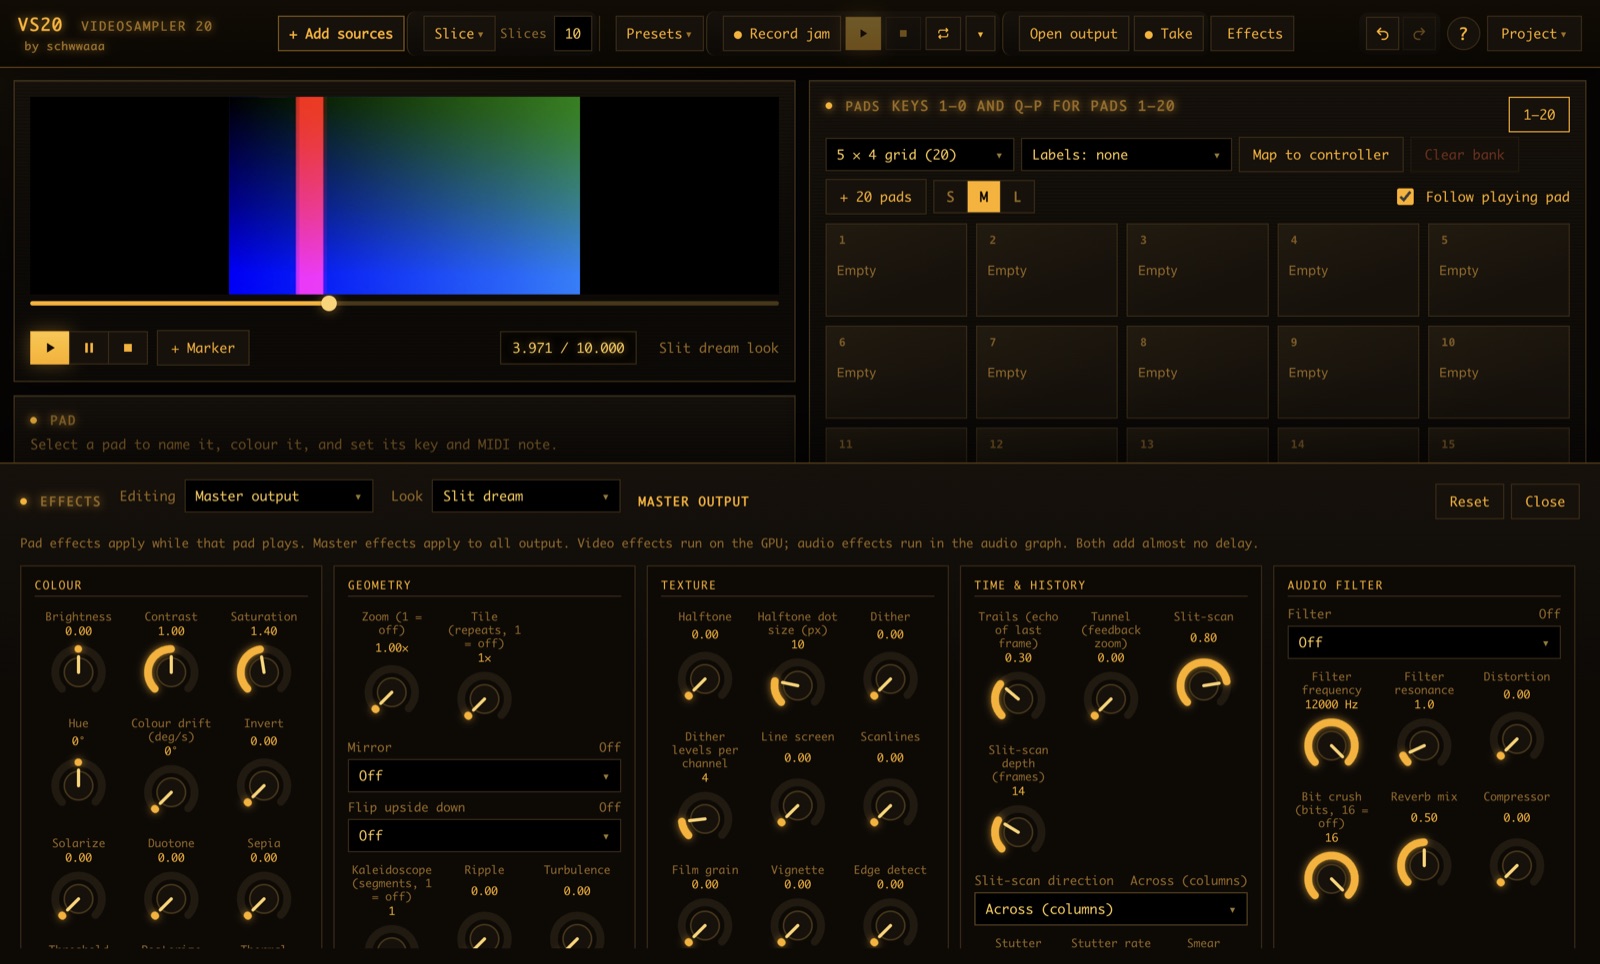Screen dimensions: 1600x964
Task: Click the Slices count field
Action: [573, 34]
